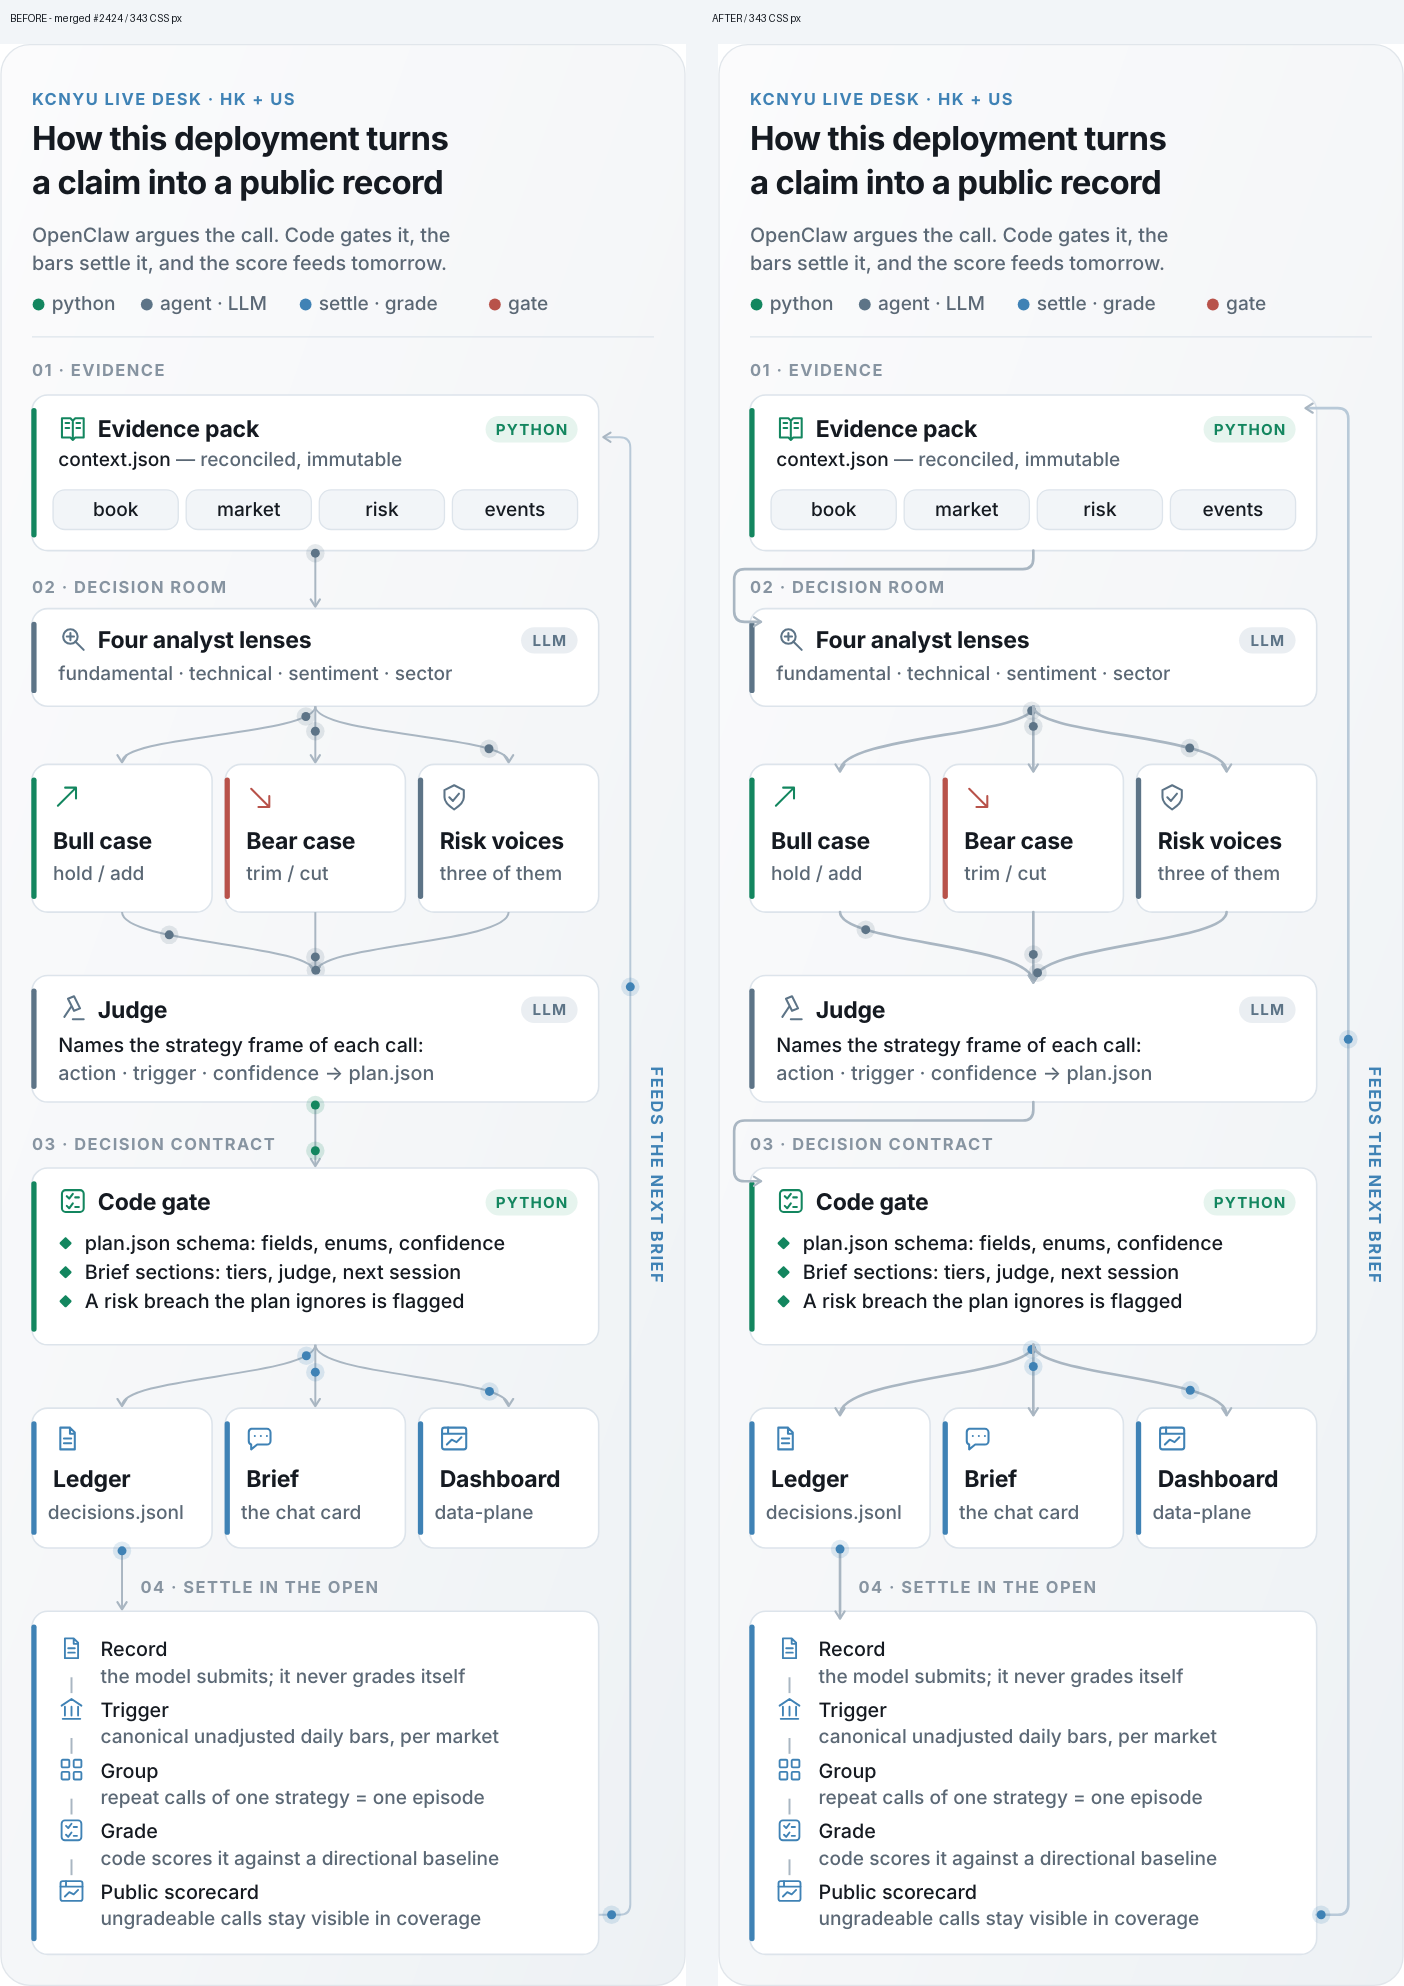Click the Trigger bank icon in BEFORE settle list
1404x1986 pixels.
(72, 1709)
